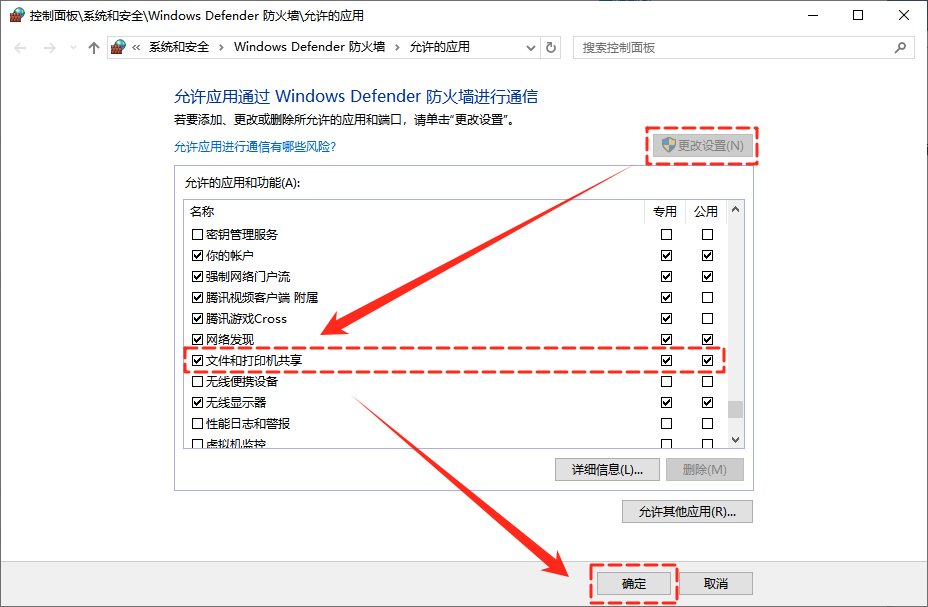
Task: Click the app list scrollbar thumb
Action: tap(736, 409)
